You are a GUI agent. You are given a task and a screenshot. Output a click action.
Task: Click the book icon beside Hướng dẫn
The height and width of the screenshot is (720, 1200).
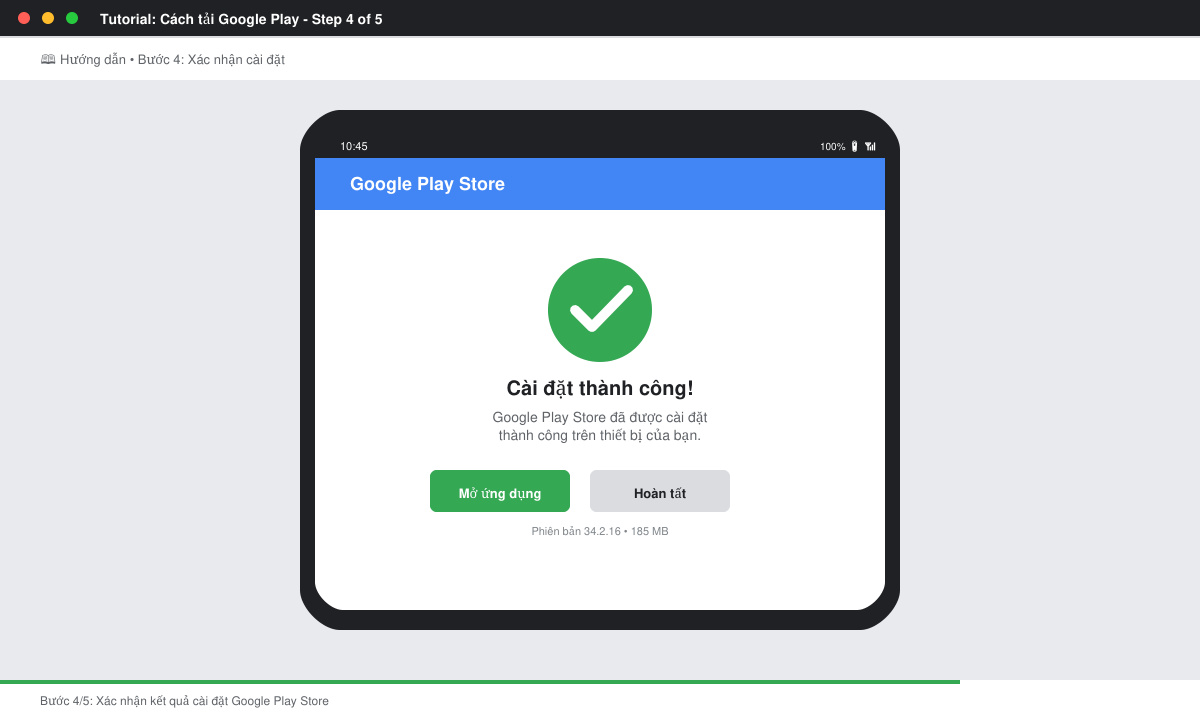click(48, 59)
